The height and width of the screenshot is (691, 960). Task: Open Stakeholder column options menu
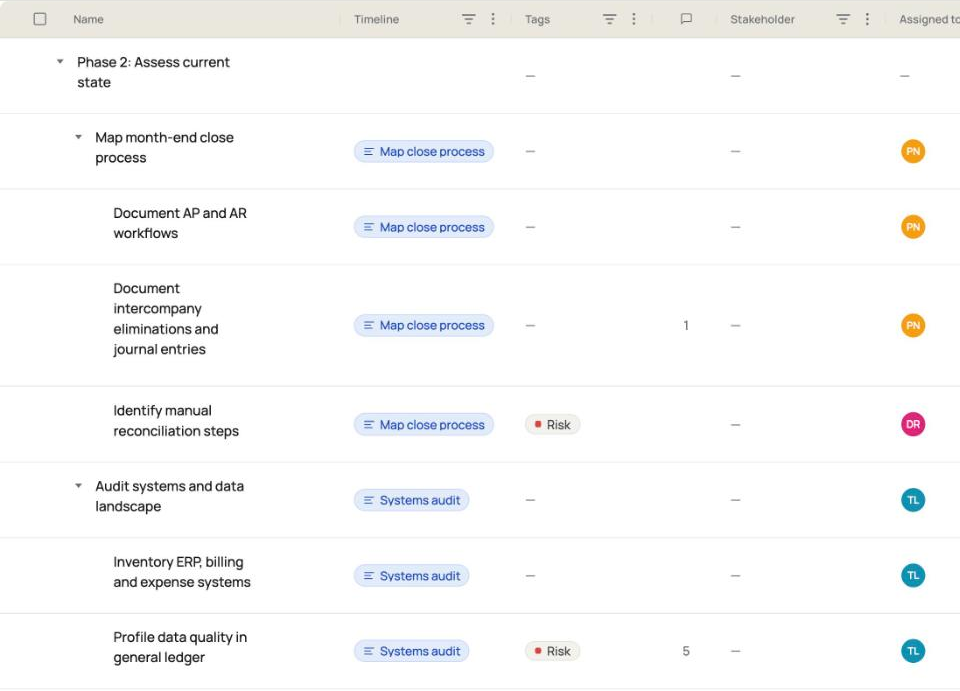[867, 19]
